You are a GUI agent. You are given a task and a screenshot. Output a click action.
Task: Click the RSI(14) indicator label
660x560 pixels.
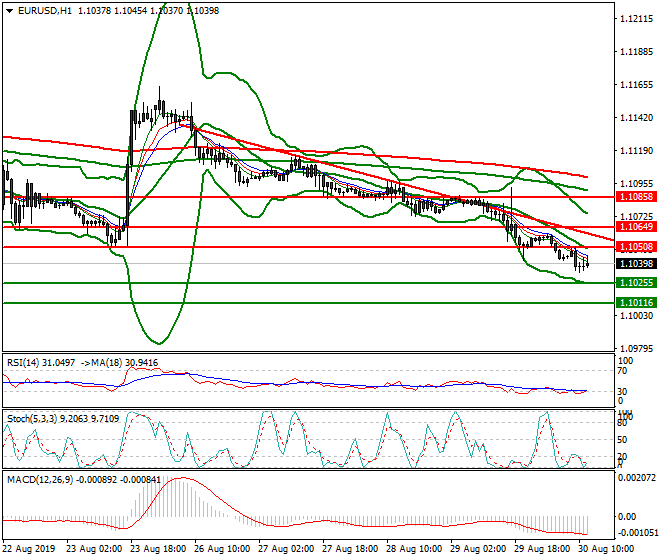27,362
